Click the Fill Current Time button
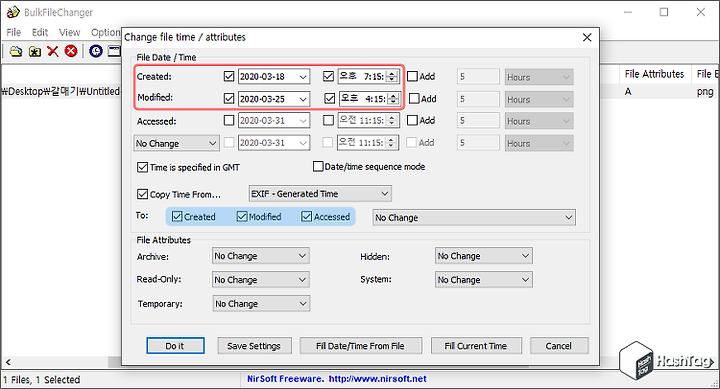The image size is (720, 389). click(x=476, y=346)
